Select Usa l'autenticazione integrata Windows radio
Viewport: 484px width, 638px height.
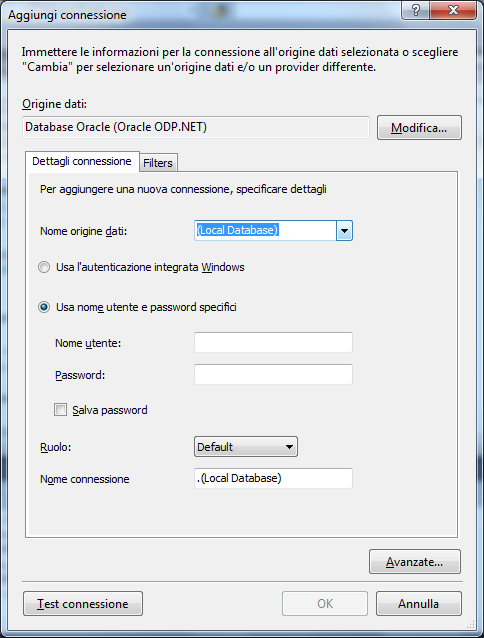pos(44,267)
